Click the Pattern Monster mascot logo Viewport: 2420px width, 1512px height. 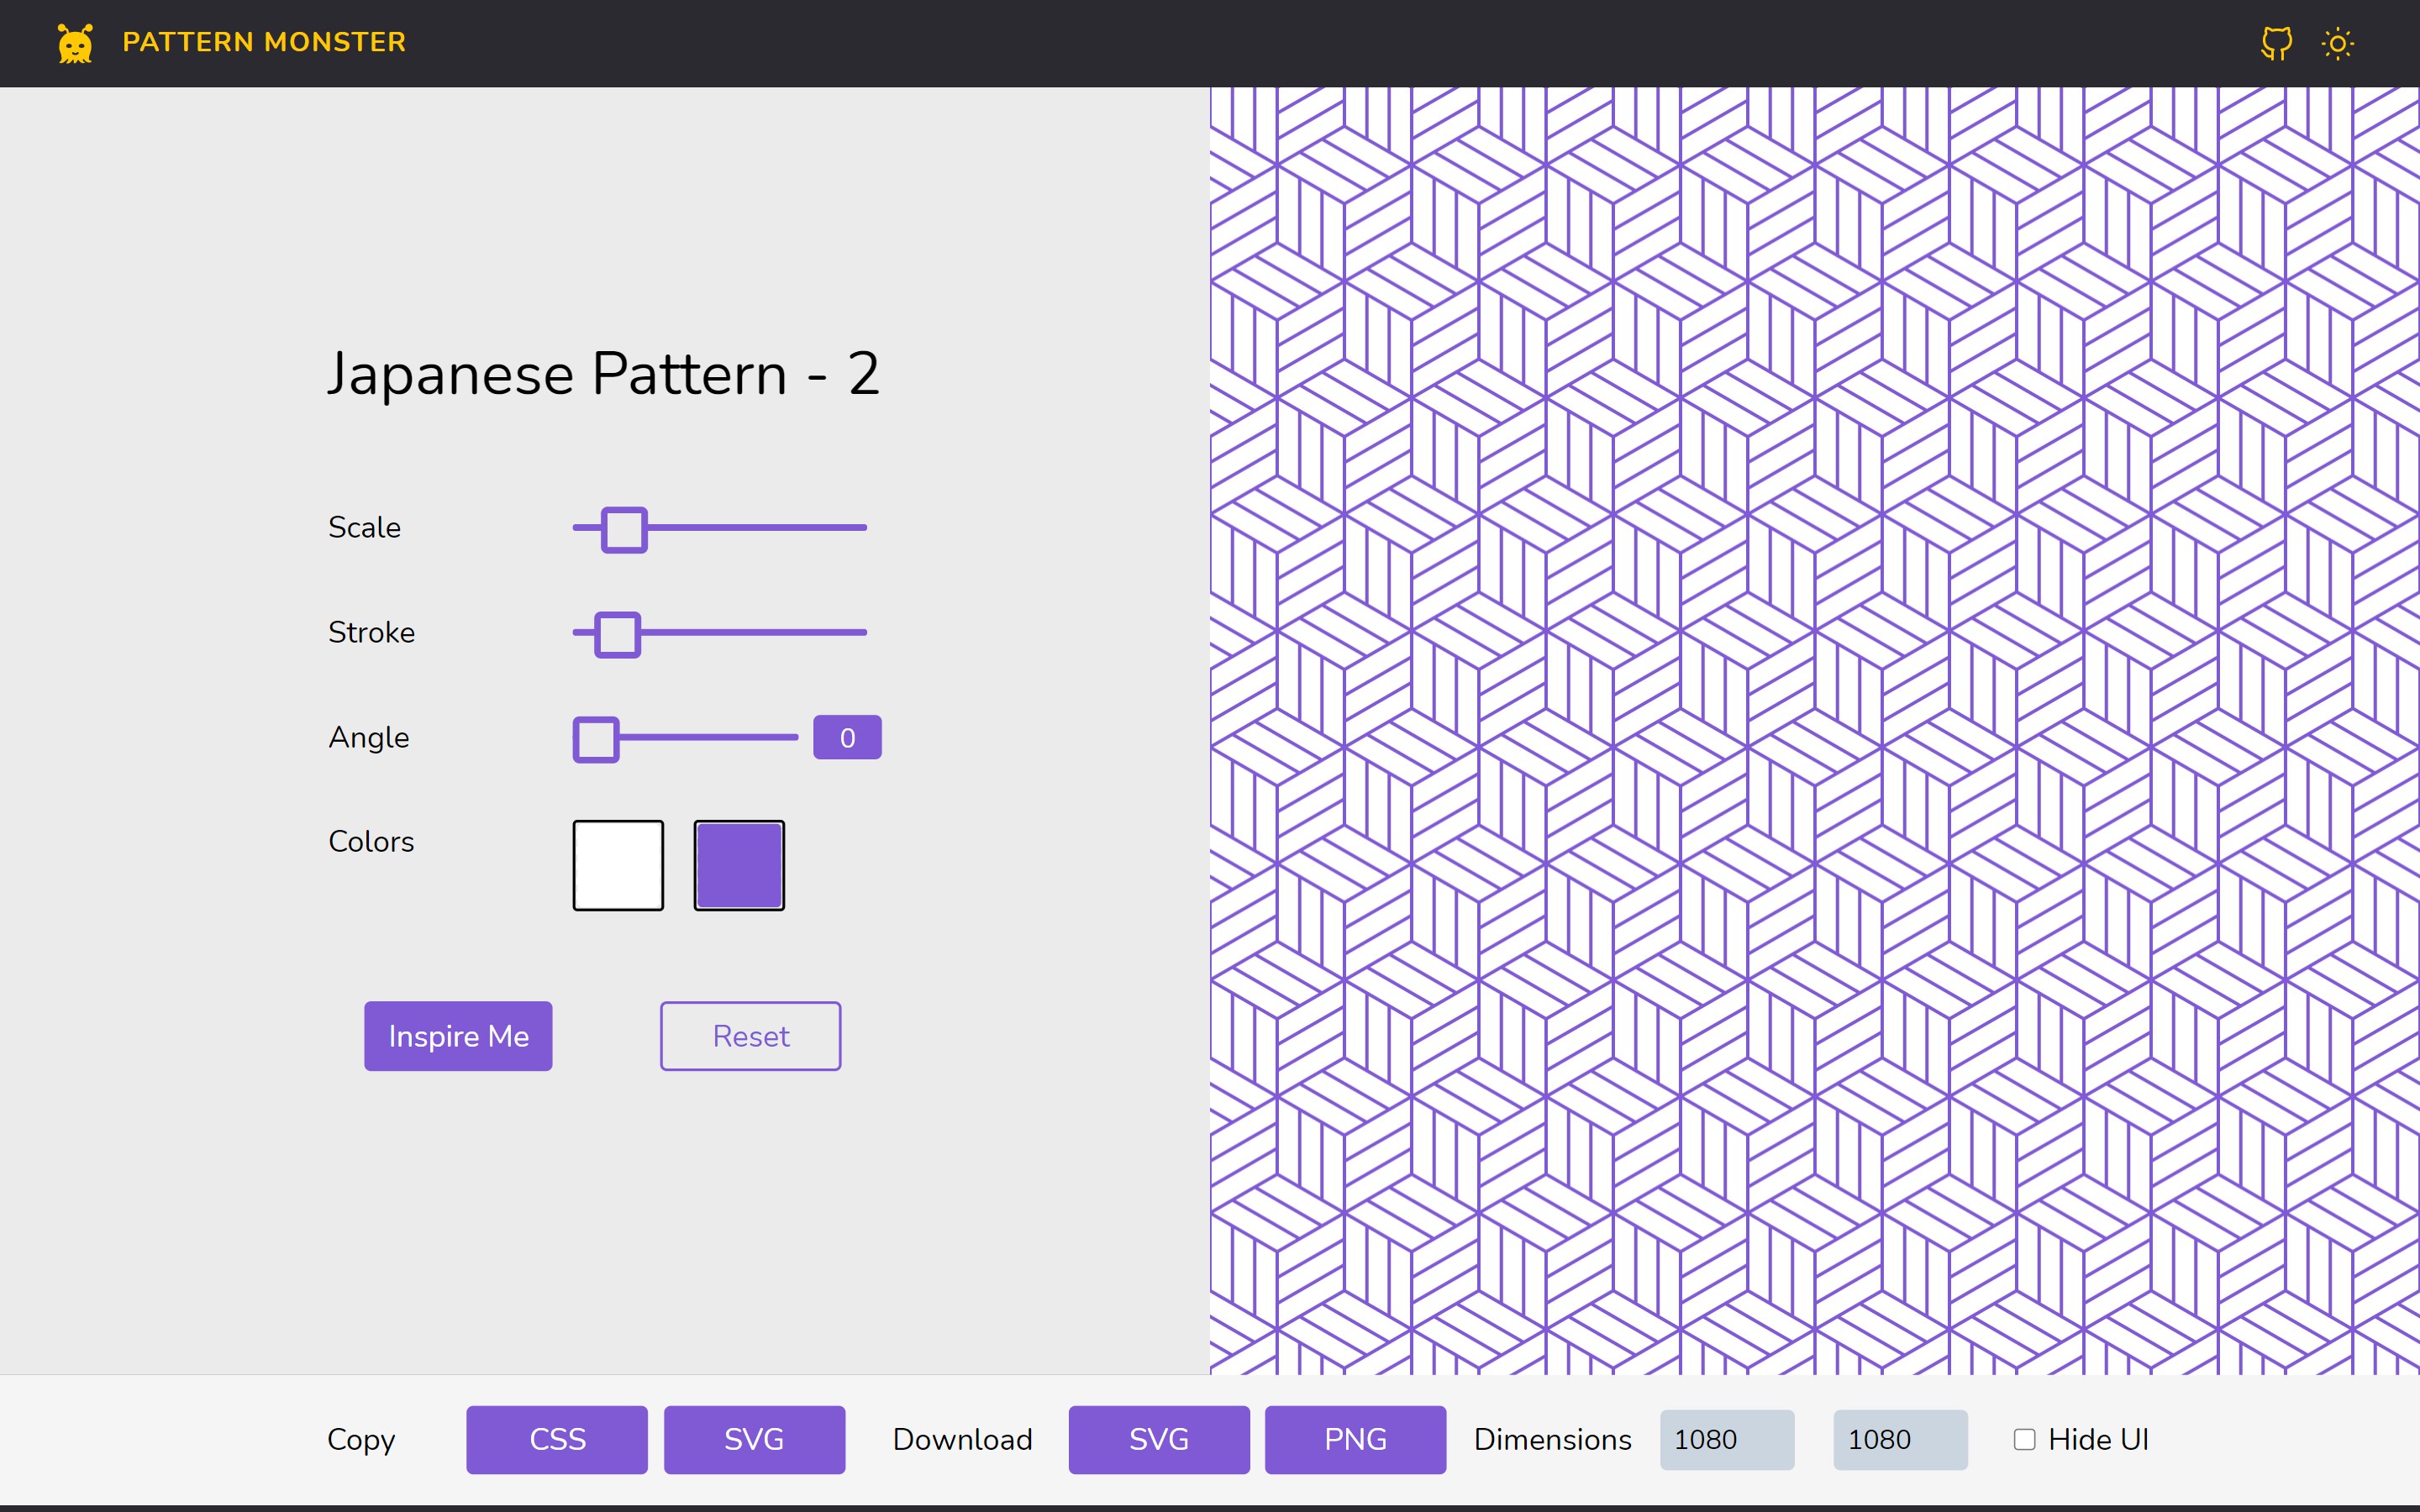click(75, 43)
